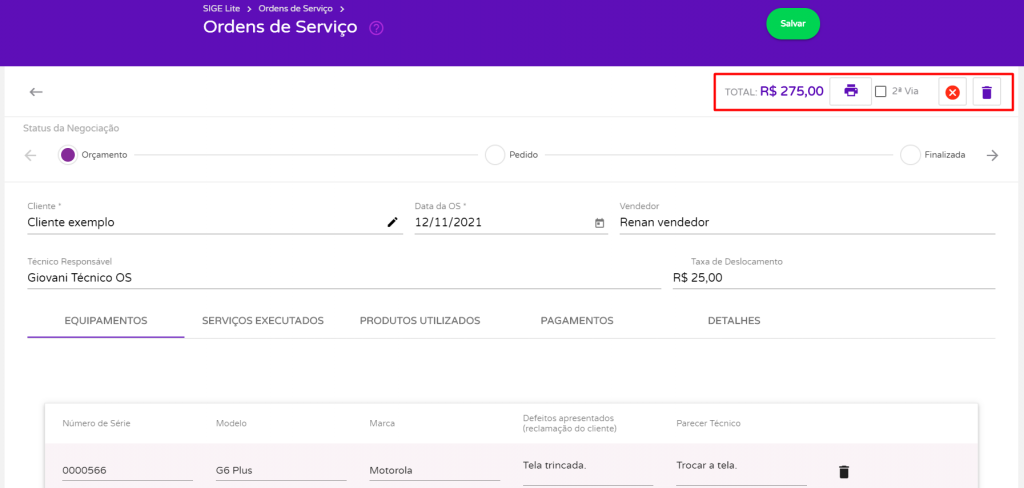1024x488 pixels.
Task: Select the Pedido status radio button
Action: click(495, 155)
